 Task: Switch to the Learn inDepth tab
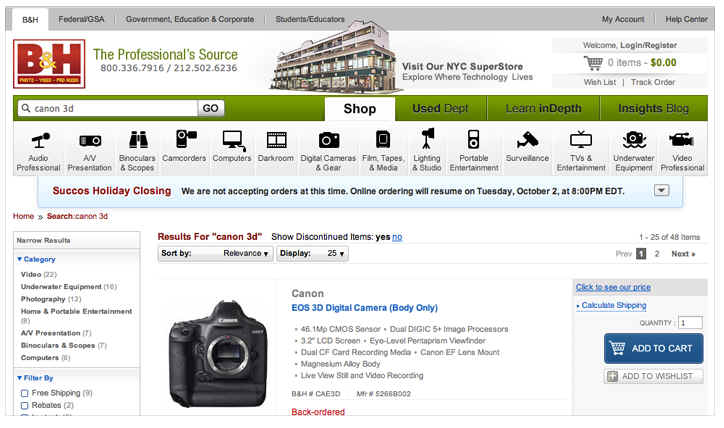(543, 109)
